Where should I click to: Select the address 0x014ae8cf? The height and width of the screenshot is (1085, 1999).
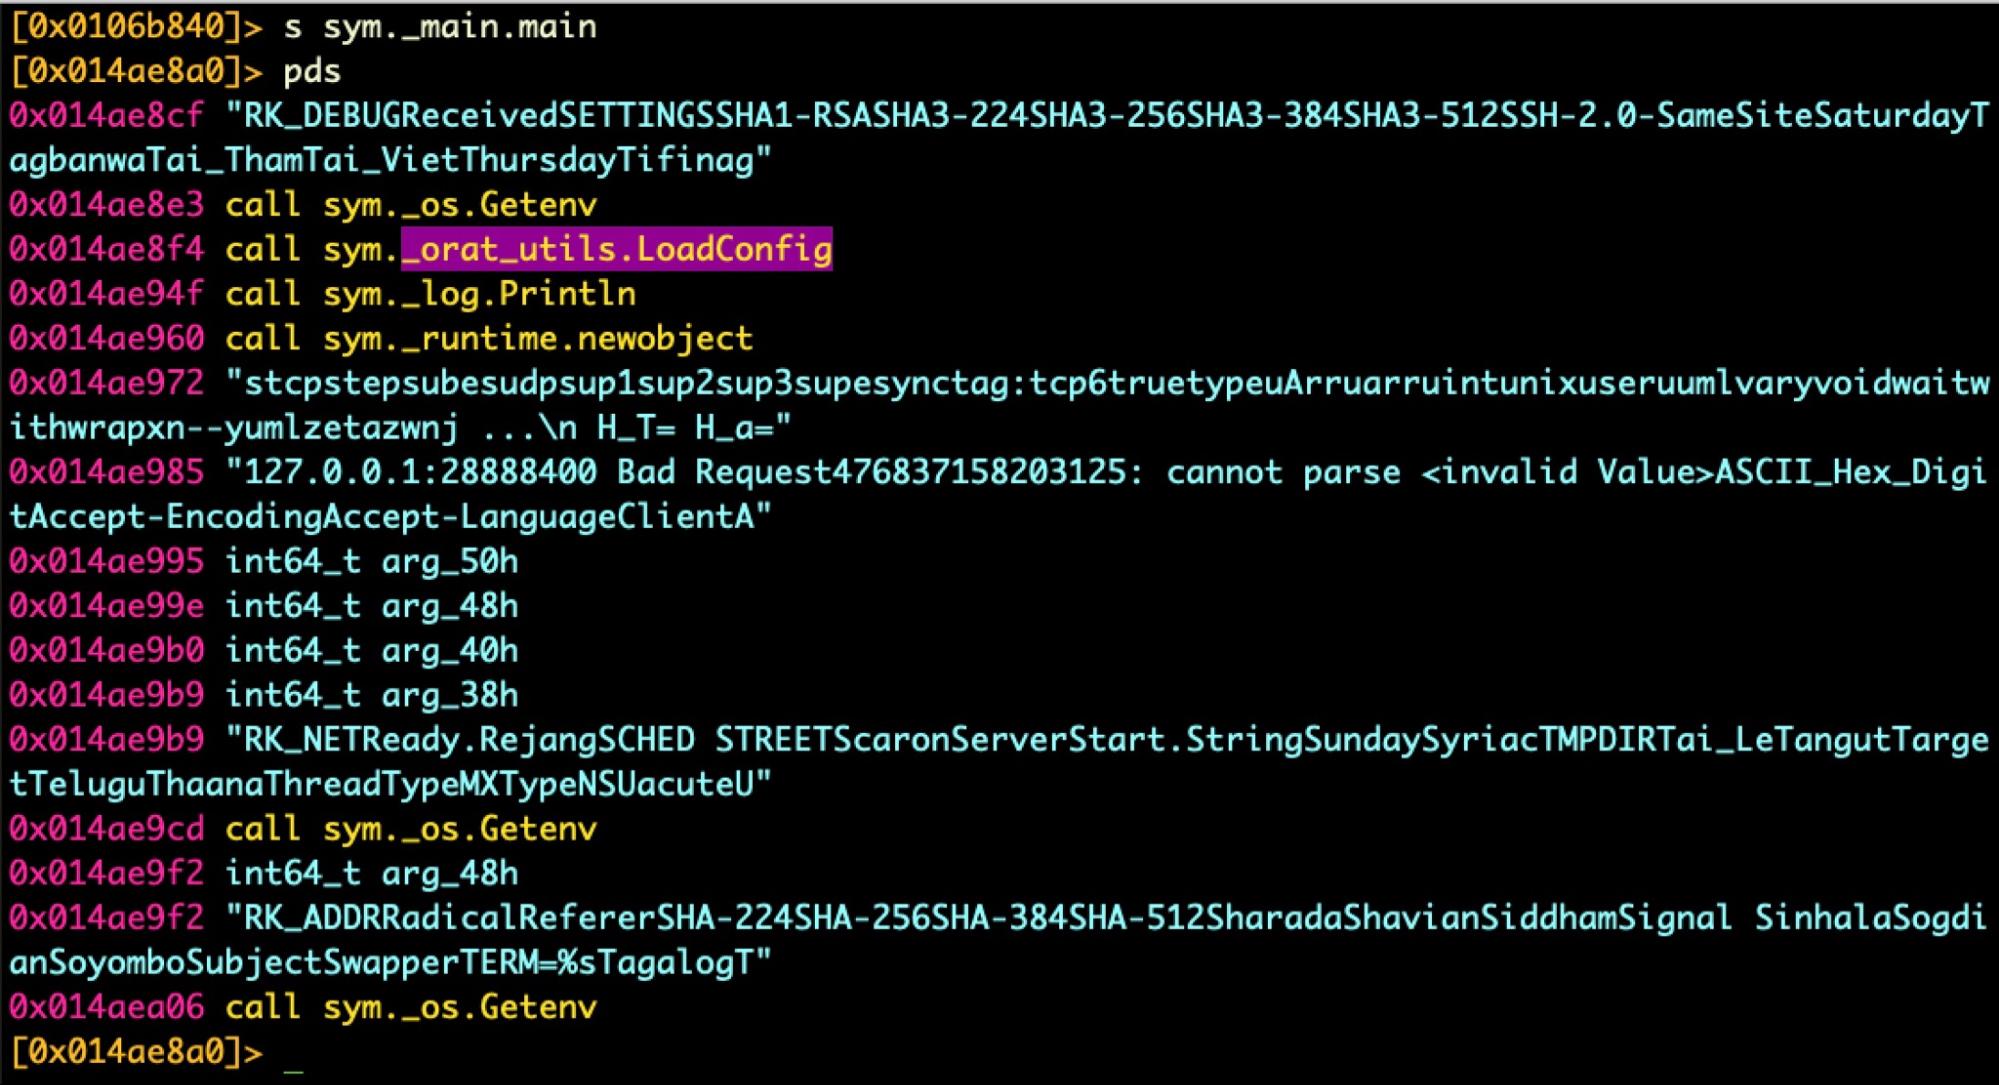pos(106,116)
